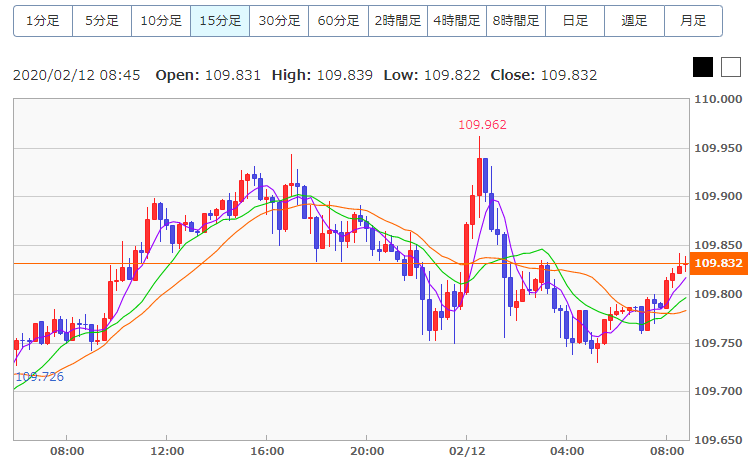Click the 109.800 price axis label

pyautogui.click(x=718, y=294)
